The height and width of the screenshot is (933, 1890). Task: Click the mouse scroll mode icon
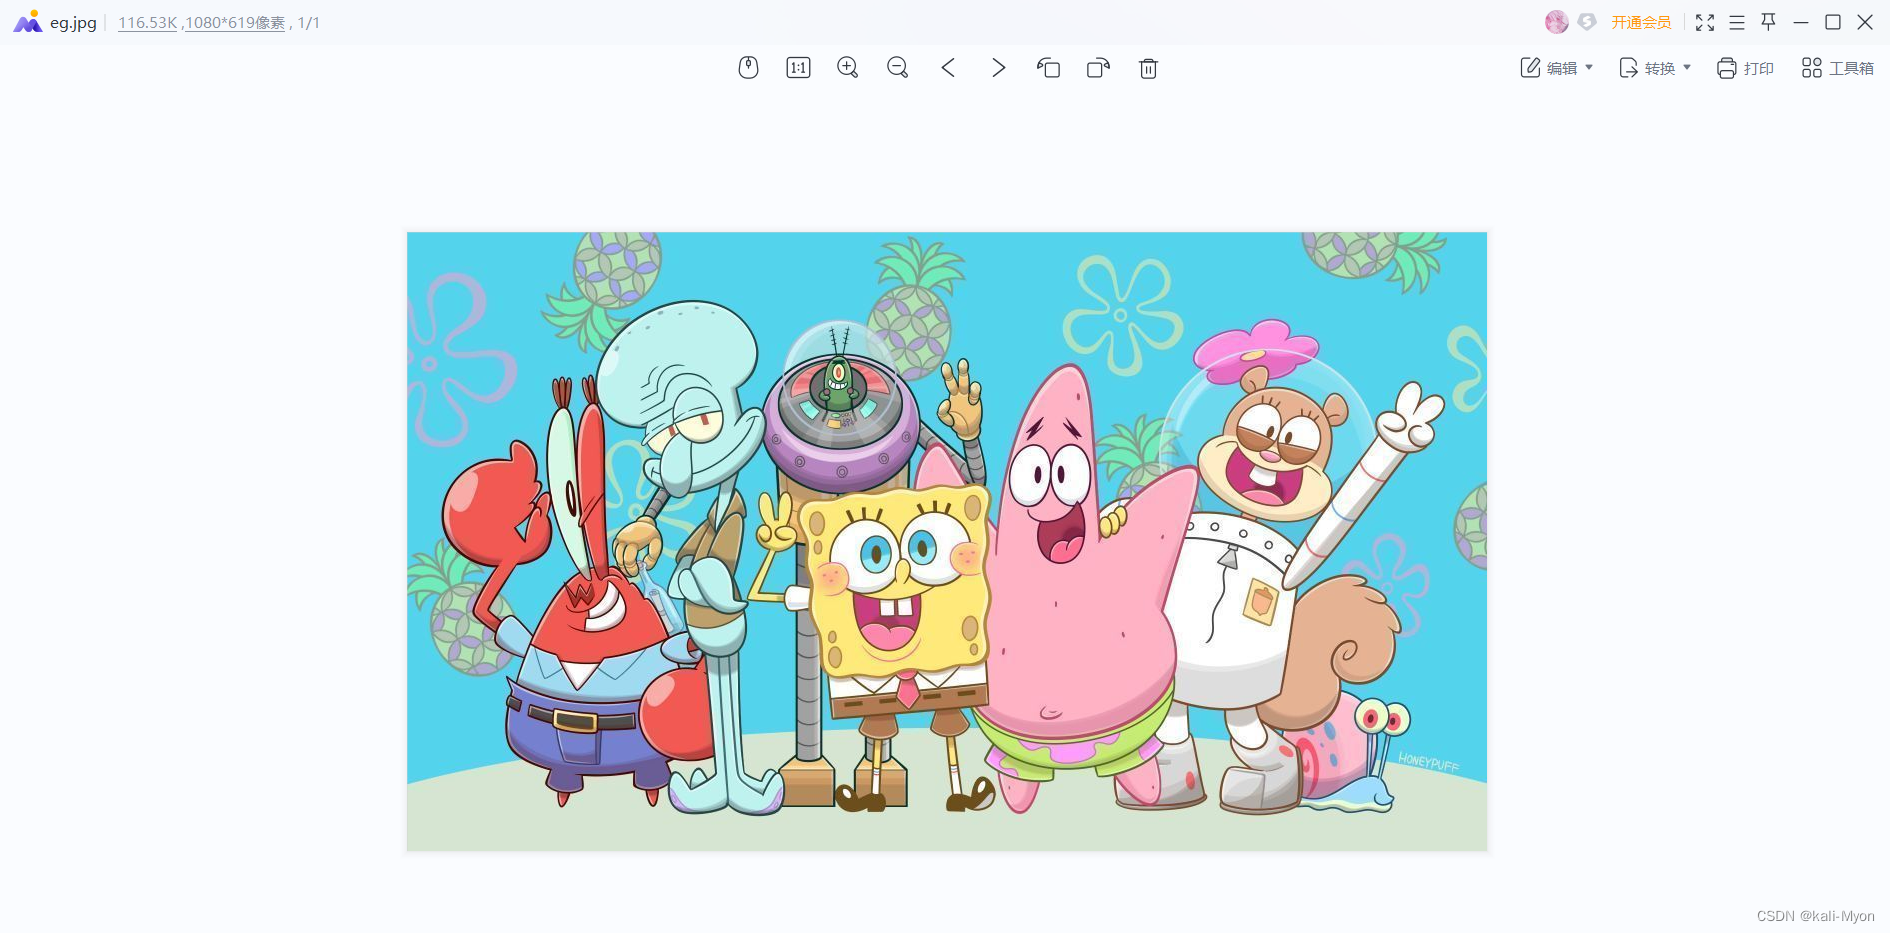pos(748,68)
